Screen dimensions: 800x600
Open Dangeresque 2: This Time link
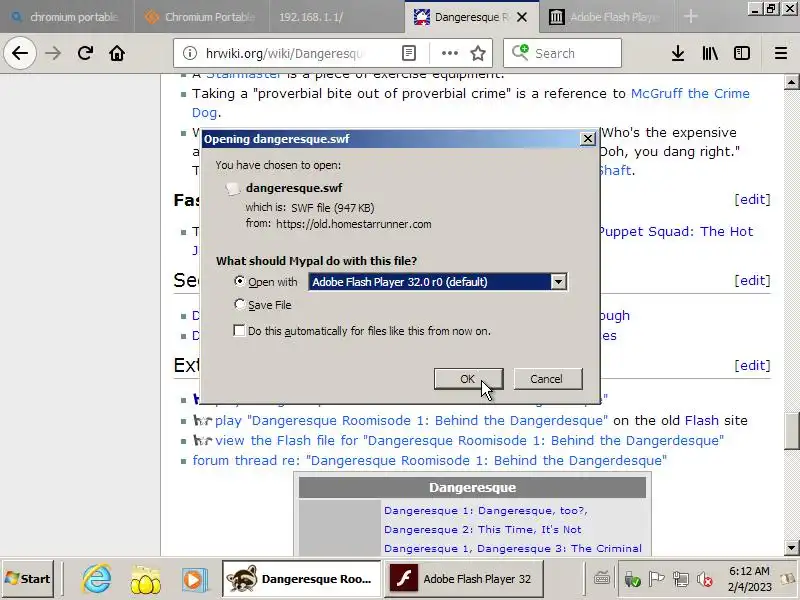point(483,529)
